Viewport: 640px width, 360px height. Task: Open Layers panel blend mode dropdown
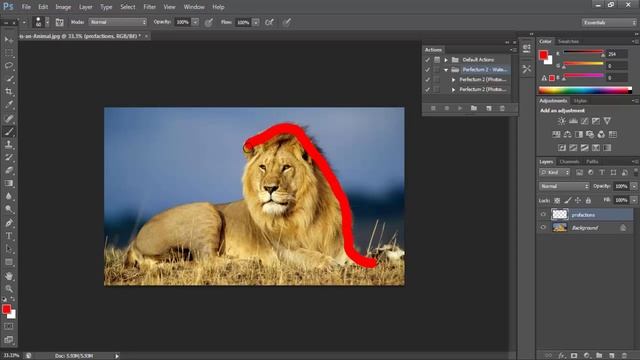564,186
